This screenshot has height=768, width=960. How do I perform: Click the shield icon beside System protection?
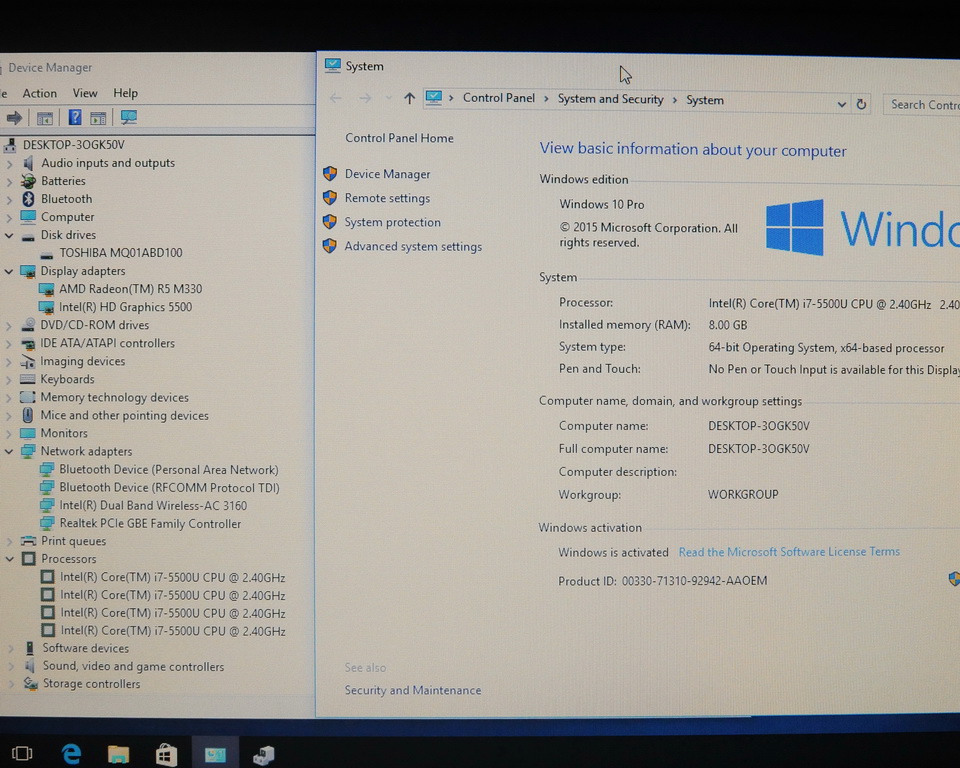tap(330, 222)
